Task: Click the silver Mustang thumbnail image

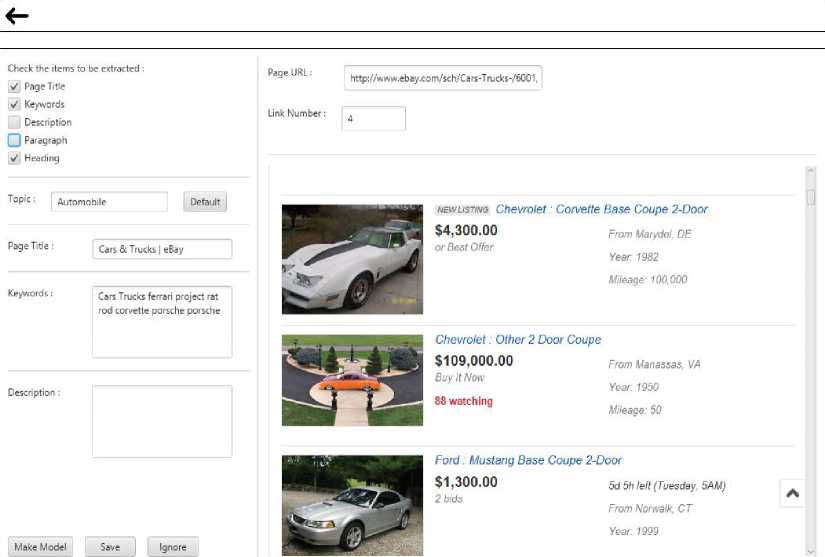Action: click(353, 505)
